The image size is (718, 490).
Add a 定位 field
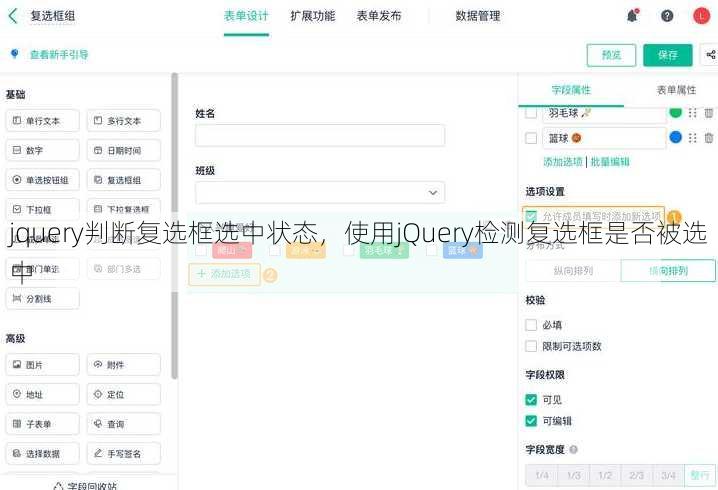tap(124, 394)
